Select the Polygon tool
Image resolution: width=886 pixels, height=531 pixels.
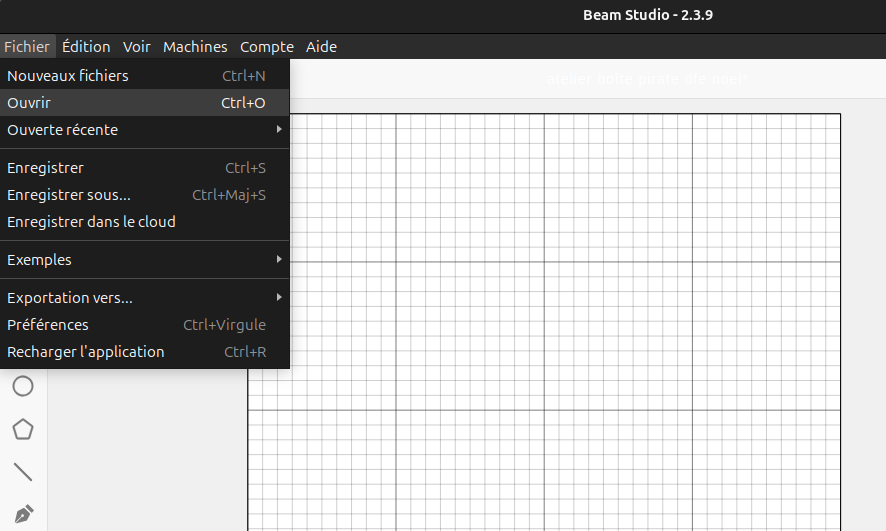pyautogui.click(x=22, y=429)
